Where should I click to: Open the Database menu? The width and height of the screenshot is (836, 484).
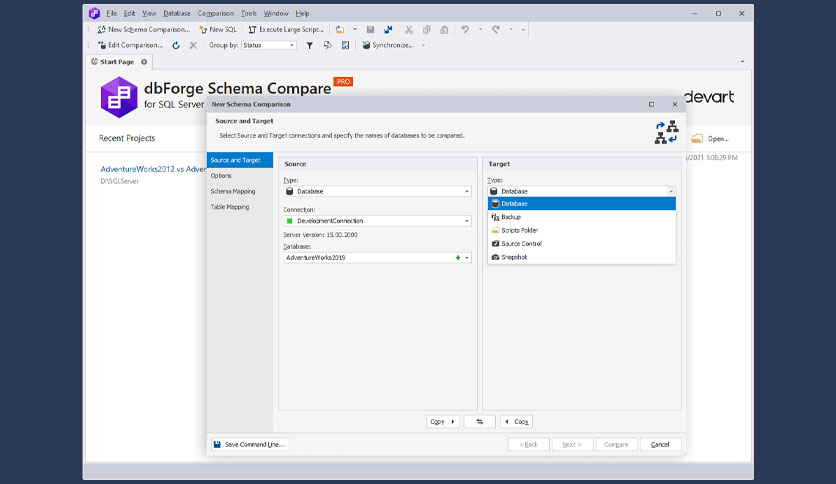(176, 13)
